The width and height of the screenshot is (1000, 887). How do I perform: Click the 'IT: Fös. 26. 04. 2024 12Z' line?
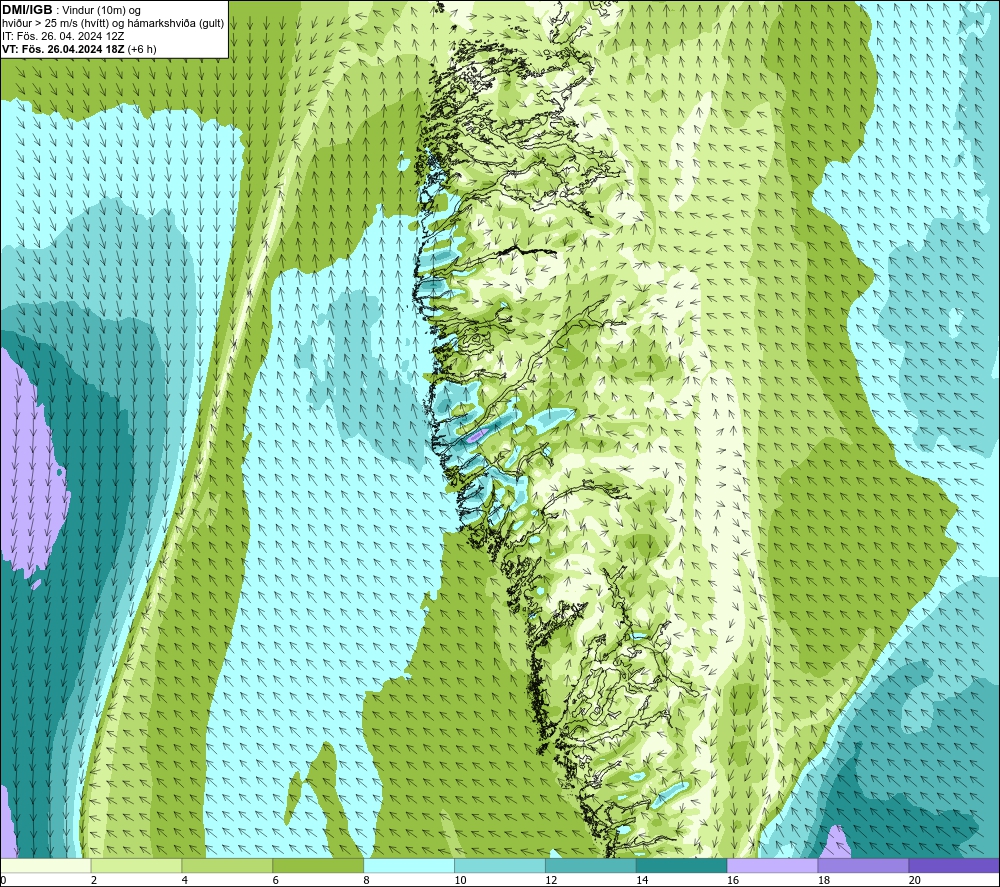pos(63,36)
